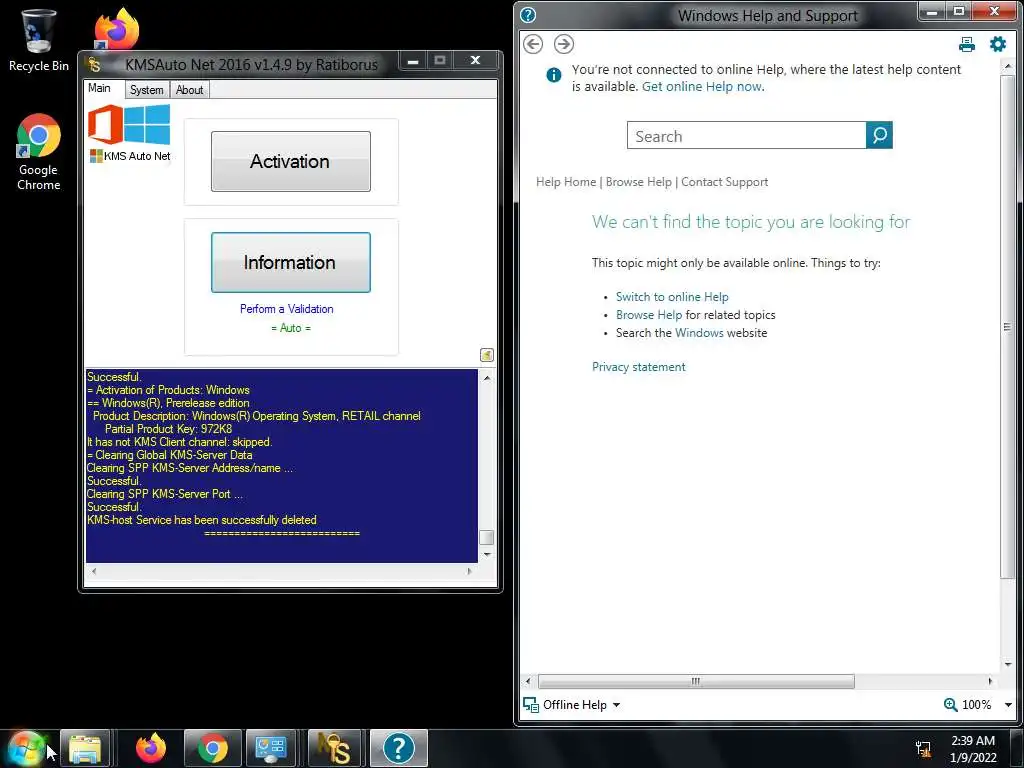
Task: Click the Help window scroll down arrow
Action: click(x=1007, y=664)
